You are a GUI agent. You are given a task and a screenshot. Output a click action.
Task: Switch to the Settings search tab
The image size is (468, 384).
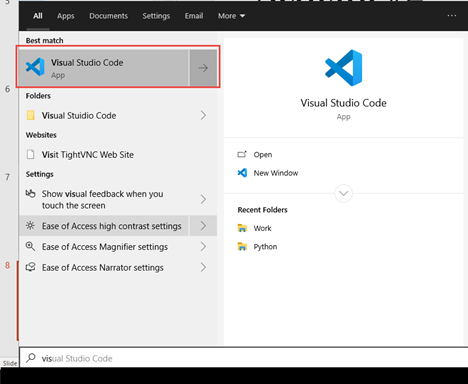156,16
